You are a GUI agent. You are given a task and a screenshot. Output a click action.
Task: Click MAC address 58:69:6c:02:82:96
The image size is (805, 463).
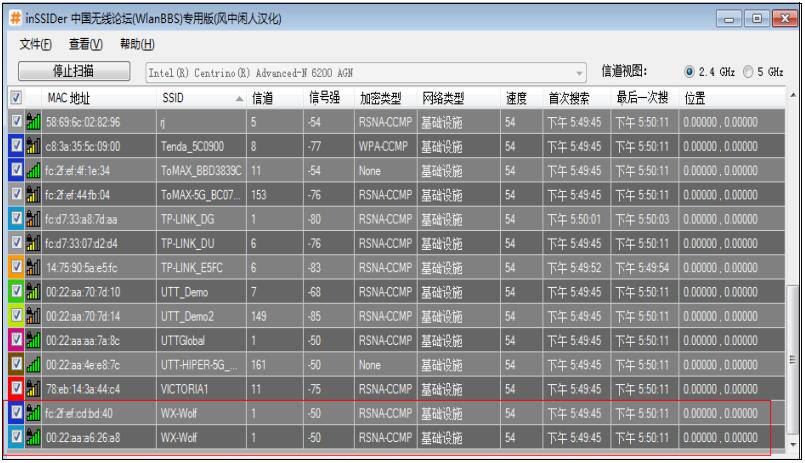tap(83, 122)
